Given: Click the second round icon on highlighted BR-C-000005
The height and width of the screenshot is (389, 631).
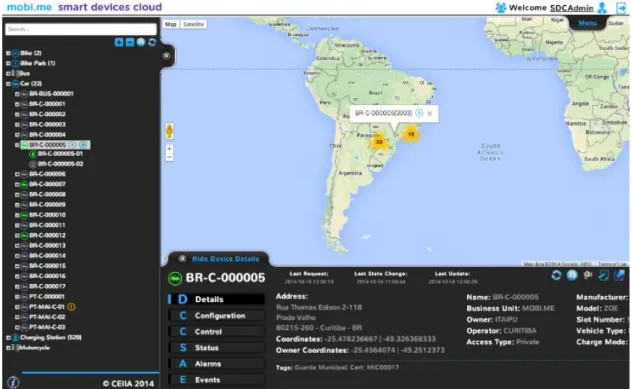Looking at the screenshot, I should pyautogui.click(x=83, y=145).
